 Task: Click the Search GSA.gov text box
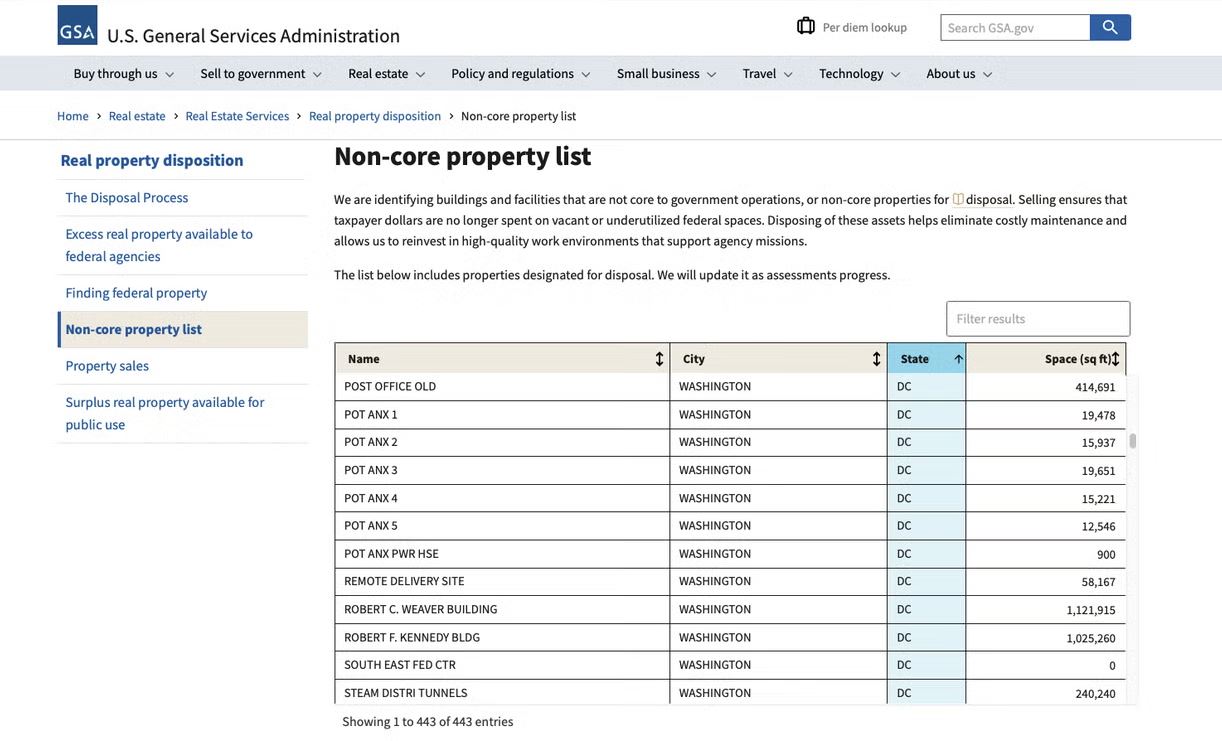1014,27
